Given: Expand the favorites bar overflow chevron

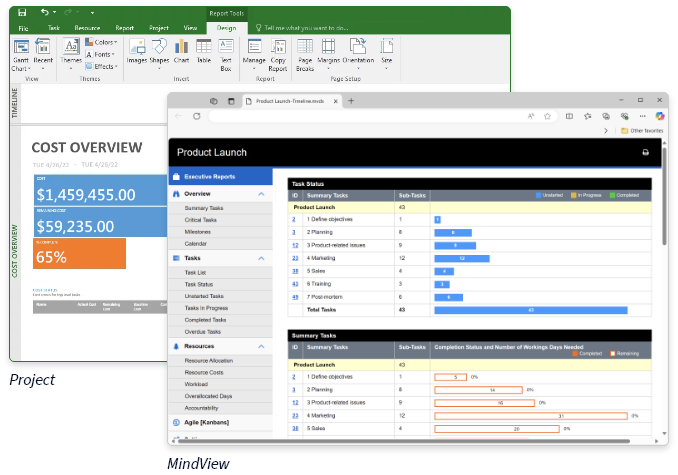Looking at the screenshot, I should tap(606, 131).
